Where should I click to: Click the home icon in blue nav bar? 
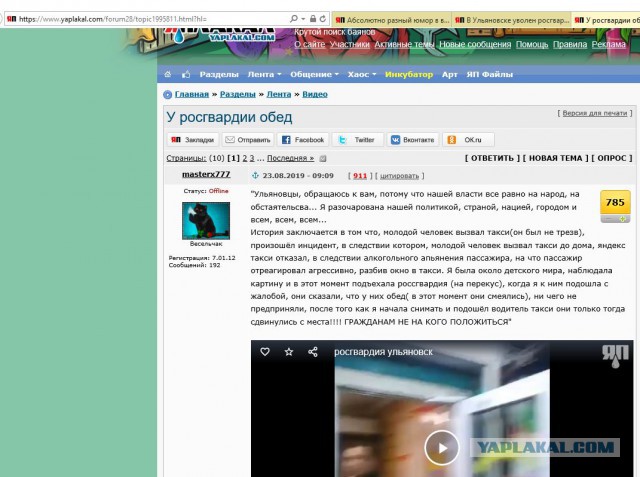[168, 74]
